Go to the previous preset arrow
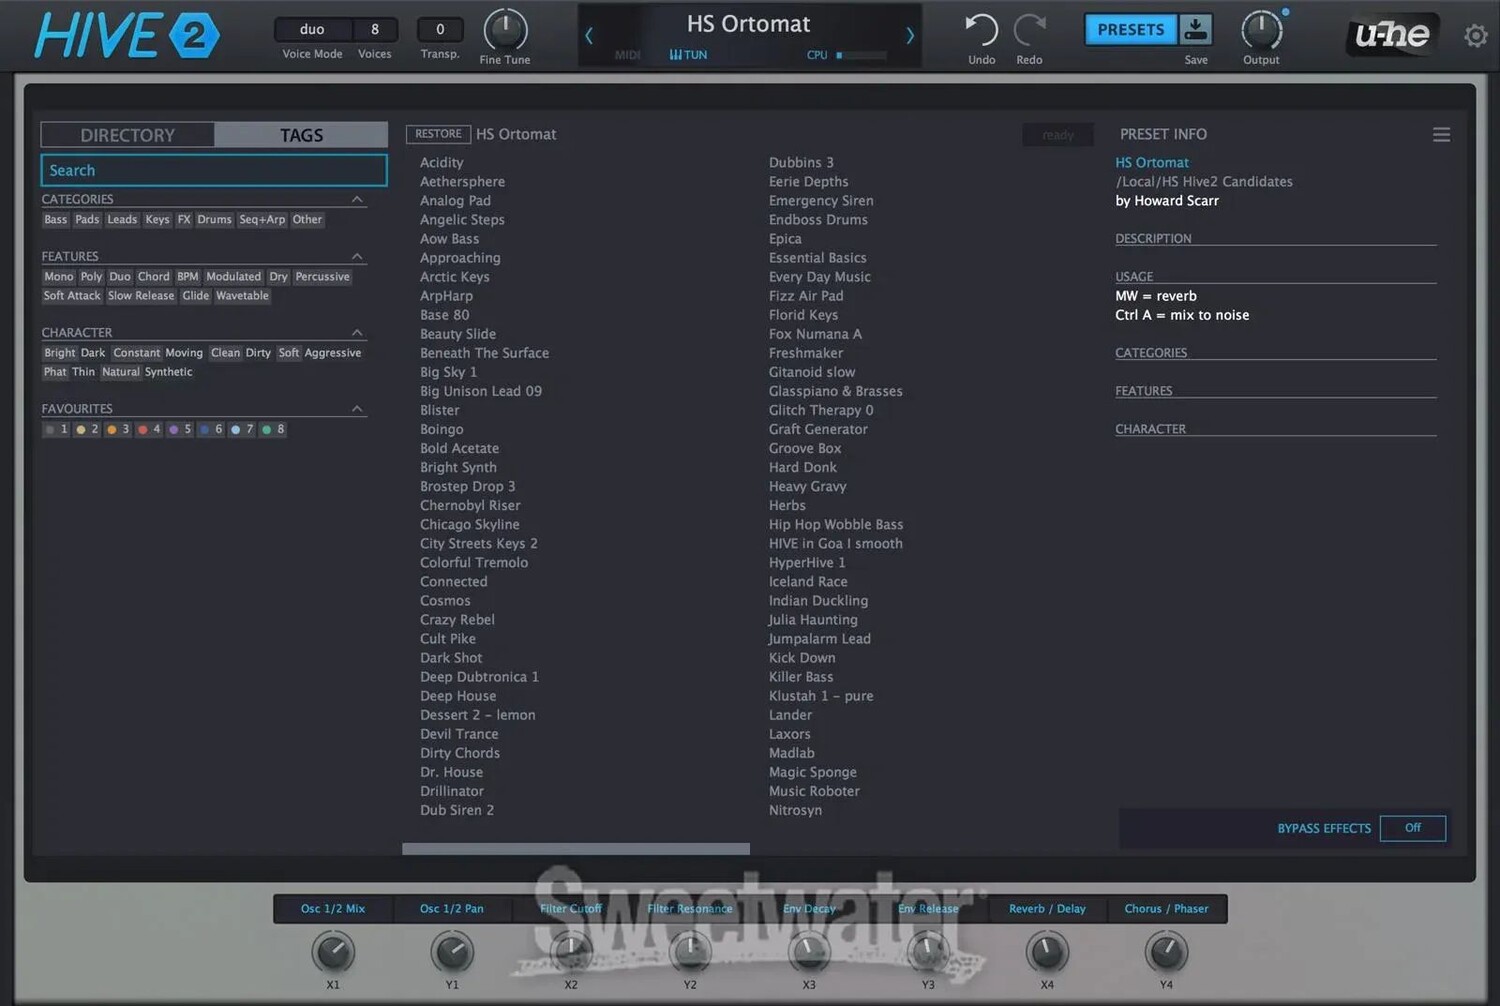Image resolution: width=1500 pixels, height=1006 pixels. [589, 36]
